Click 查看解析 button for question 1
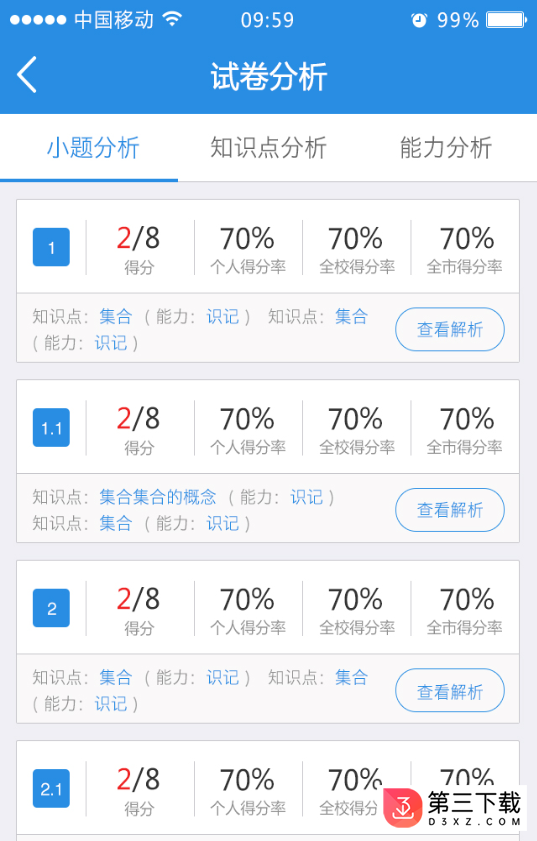 point(450,329)
